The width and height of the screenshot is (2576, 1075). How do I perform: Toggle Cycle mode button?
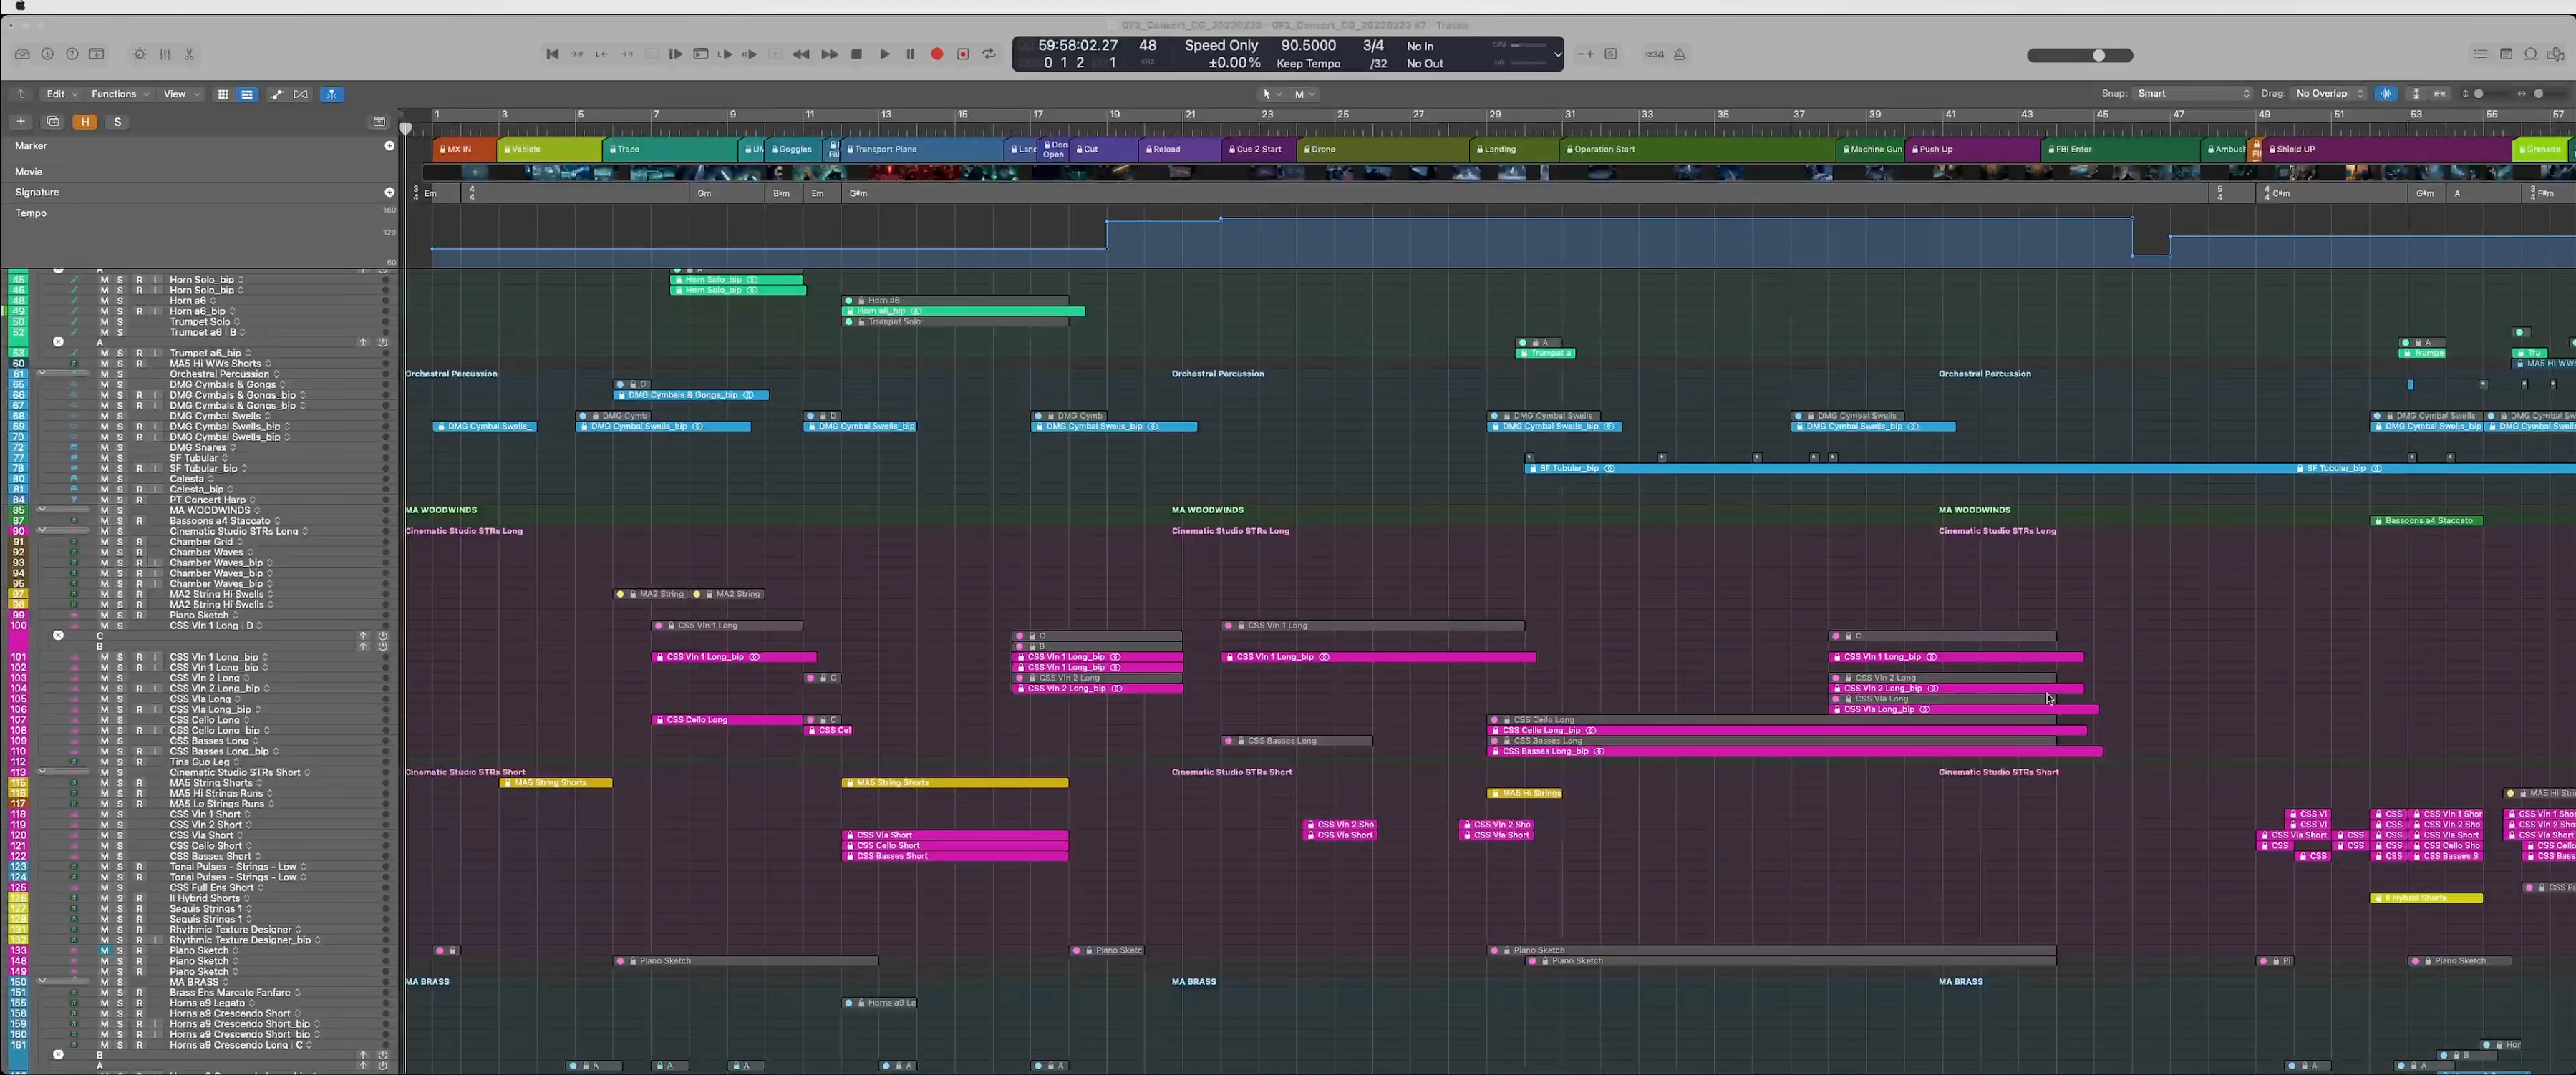[989, 54]
